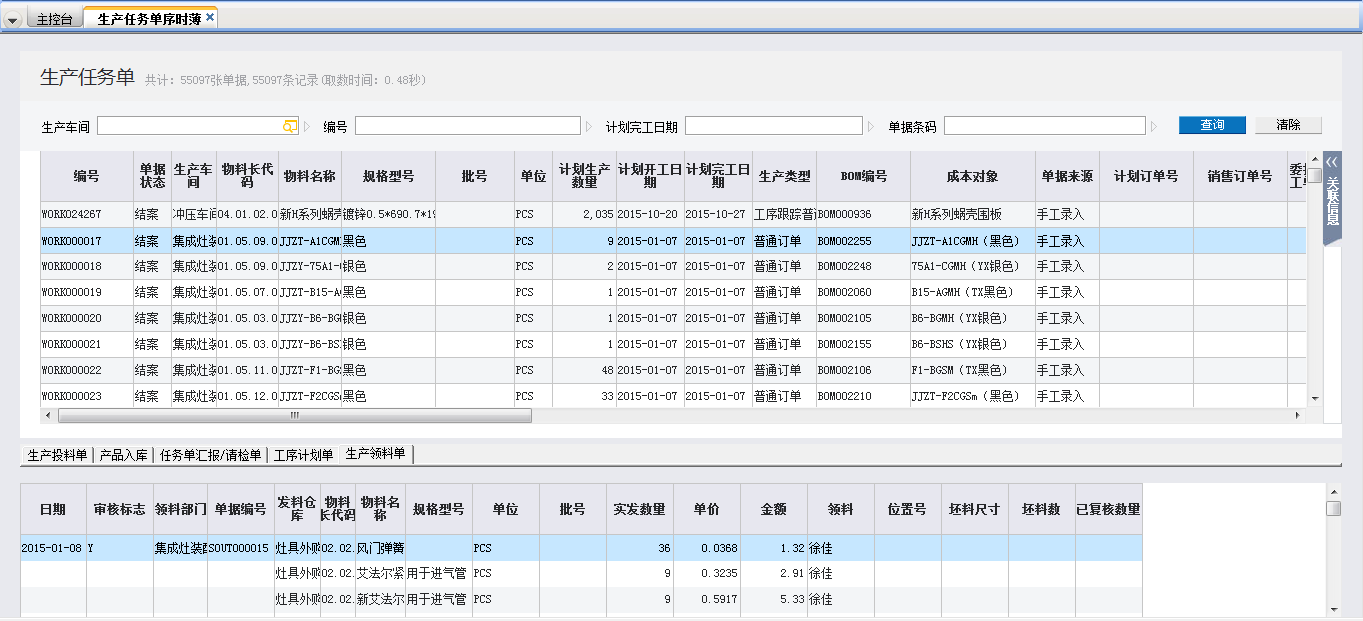1363x621 pixels.
Task: Click the lower grid vertical scrollbar up arrow
Action: [1333, 491]
